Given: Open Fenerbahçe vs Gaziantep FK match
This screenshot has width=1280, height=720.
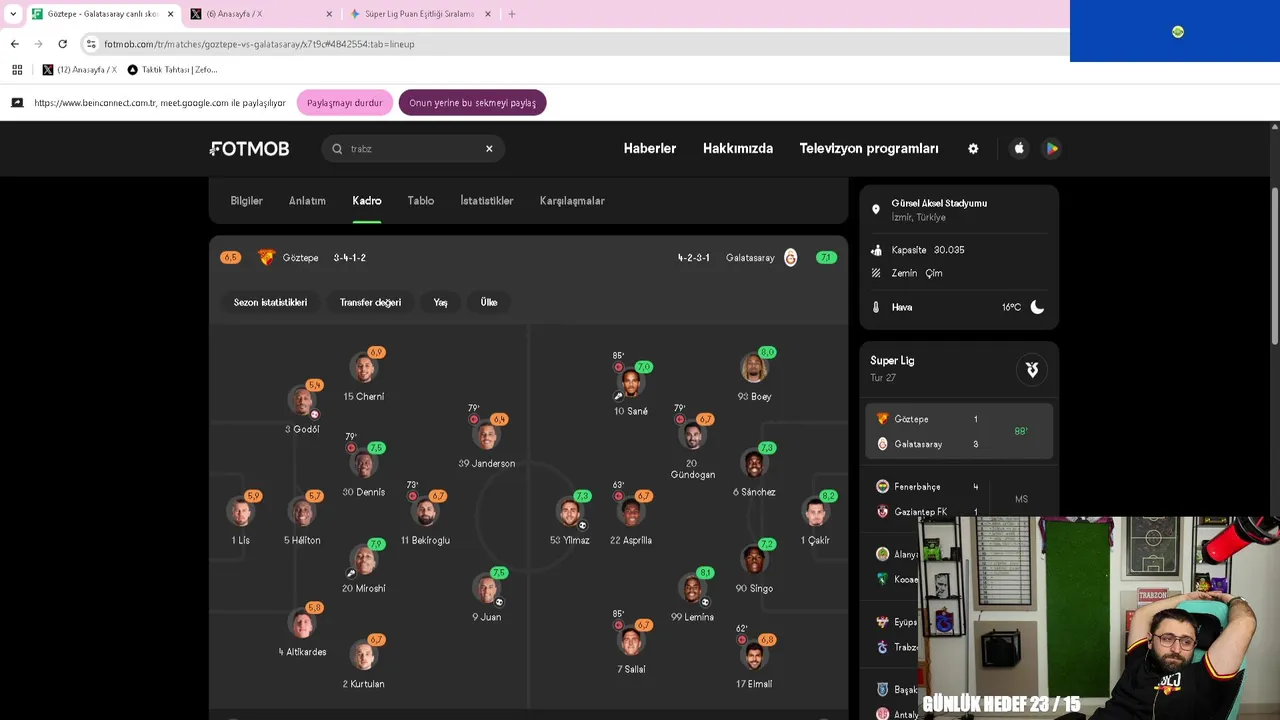Looking at the screenshot, I should pos(958,499).
